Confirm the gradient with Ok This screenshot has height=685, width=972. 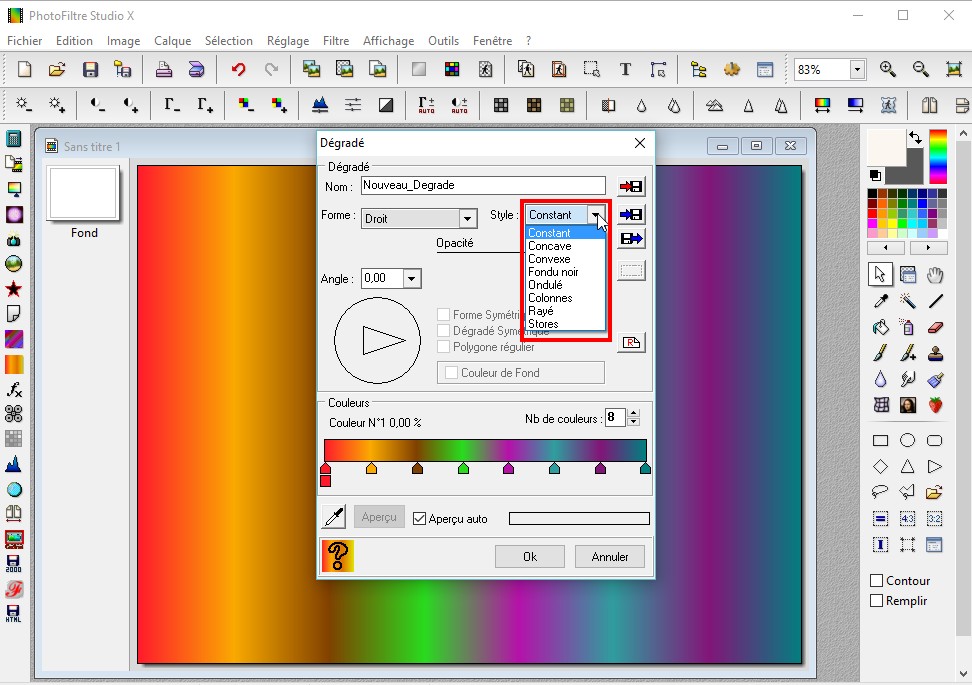click(530, 557)
